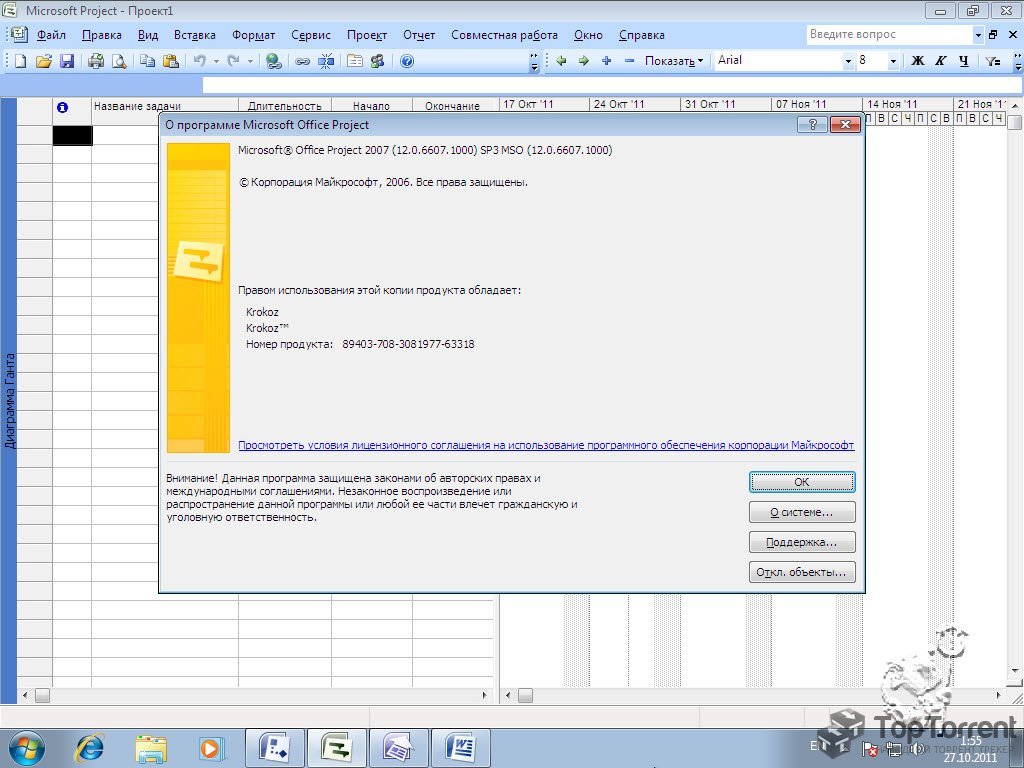Open the Показать dropdown

coord(674,61)
